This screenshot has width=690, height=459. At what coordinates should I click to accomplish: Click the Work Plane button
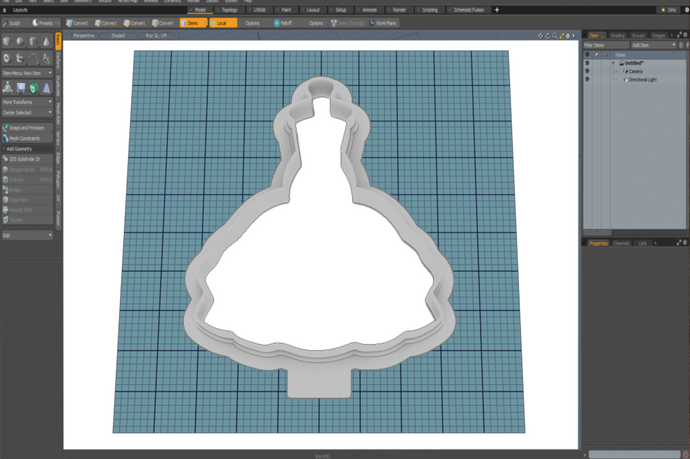pyautogui.click(x=383, y=23)
